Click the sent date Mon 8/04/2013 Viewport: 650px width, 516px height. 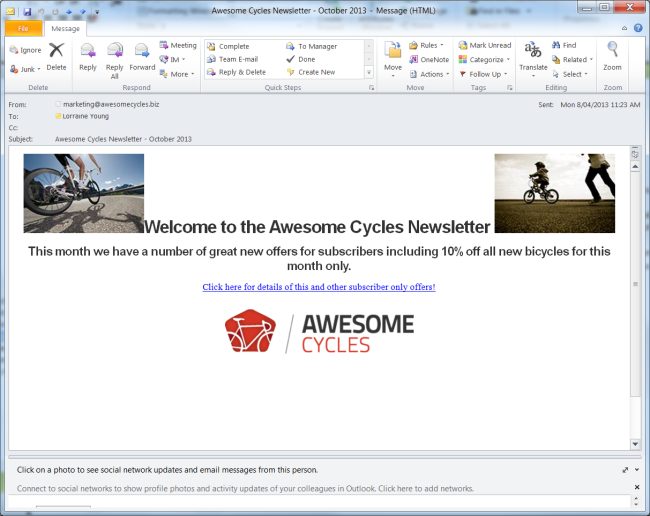point(600,105)
